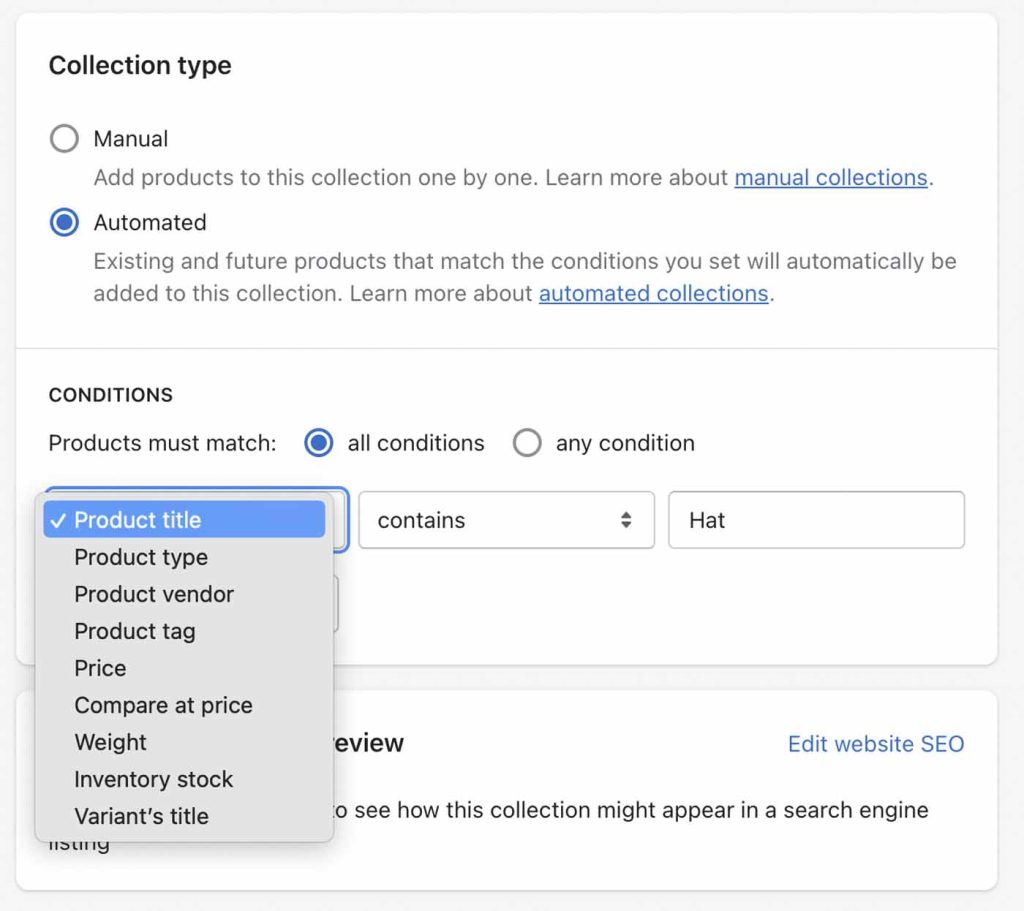Choose 'all conditions' match option
The width and height of the screenshot is (1024, 911).
point(318,443)
